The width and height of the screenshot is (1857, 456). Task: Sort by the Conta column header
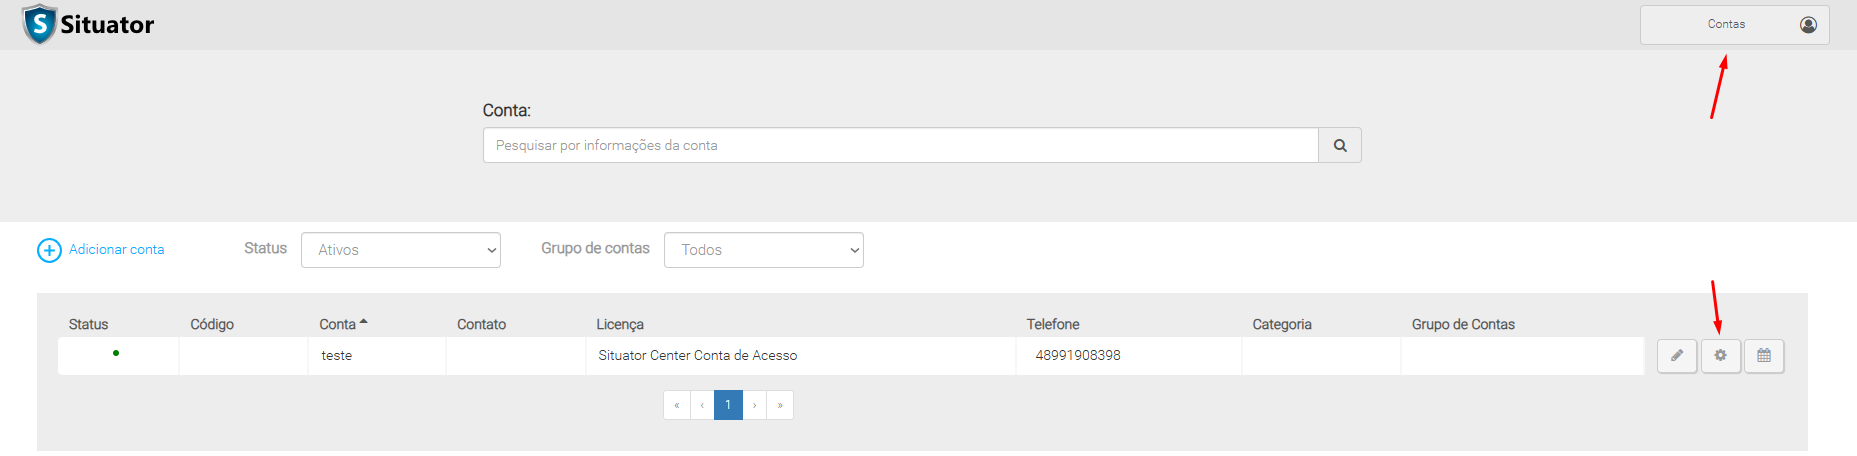[338, 324]
